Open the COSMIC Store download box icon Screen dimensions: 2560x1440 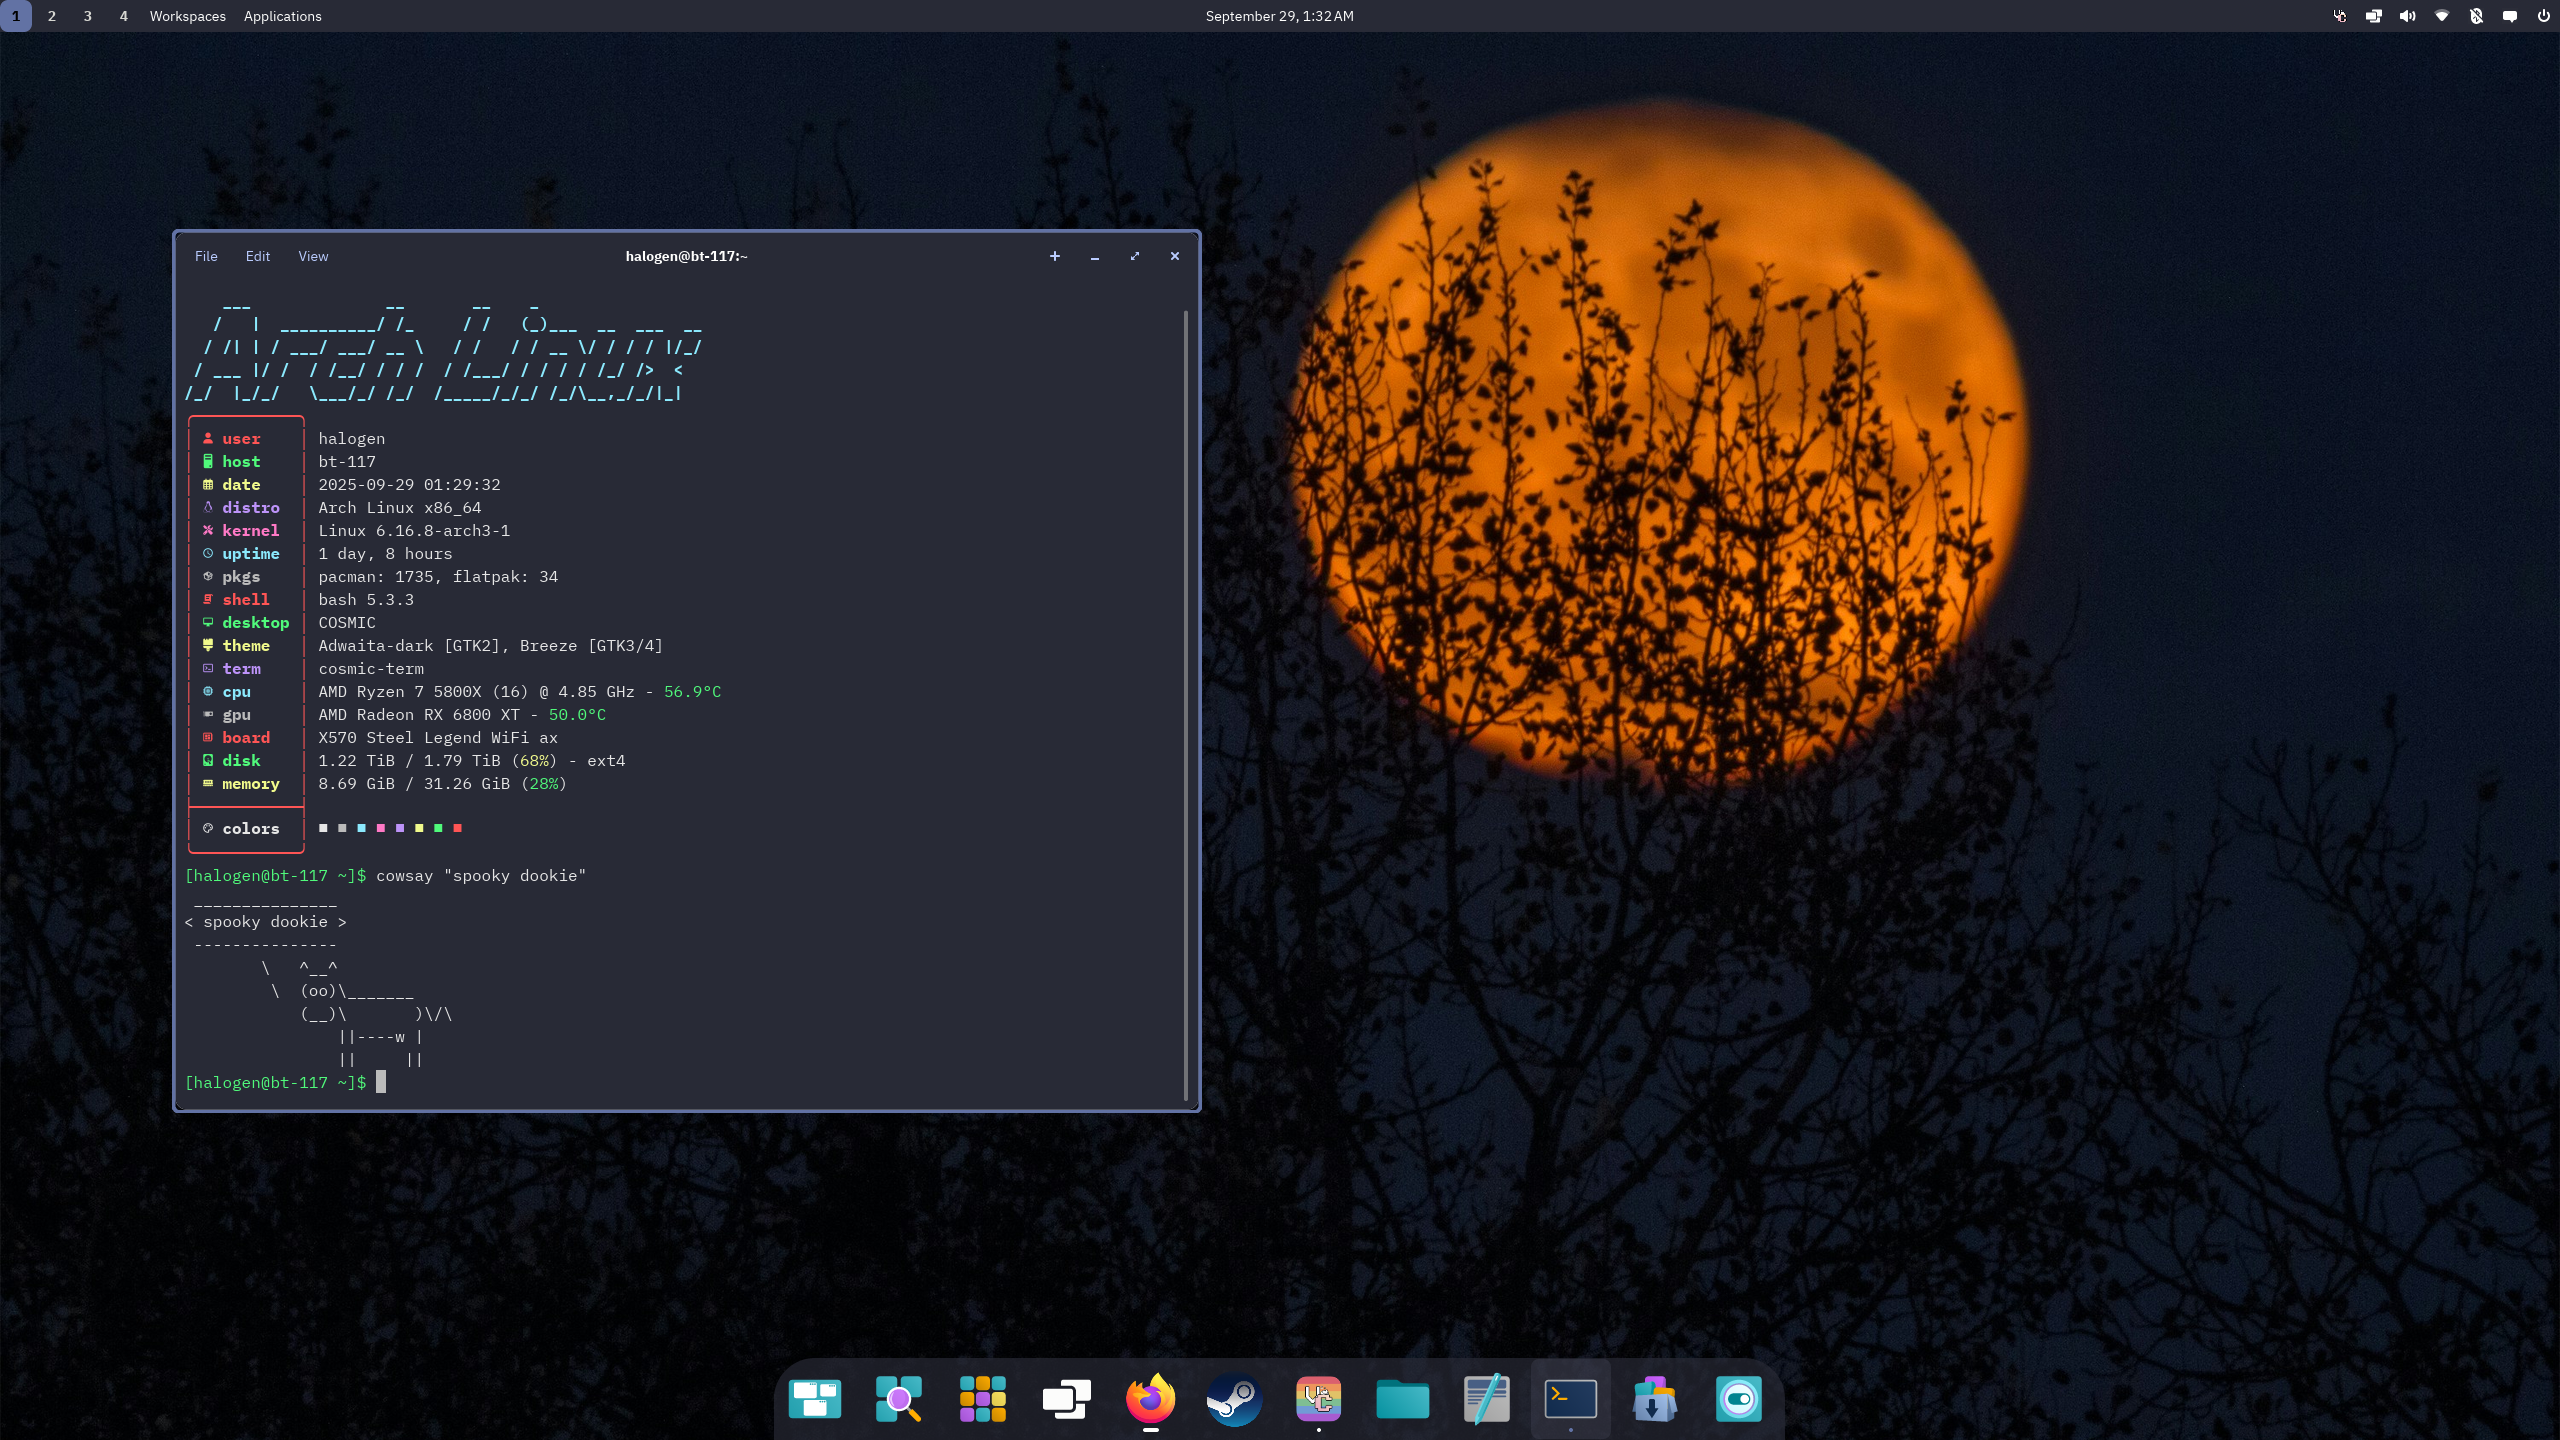1654,1398
